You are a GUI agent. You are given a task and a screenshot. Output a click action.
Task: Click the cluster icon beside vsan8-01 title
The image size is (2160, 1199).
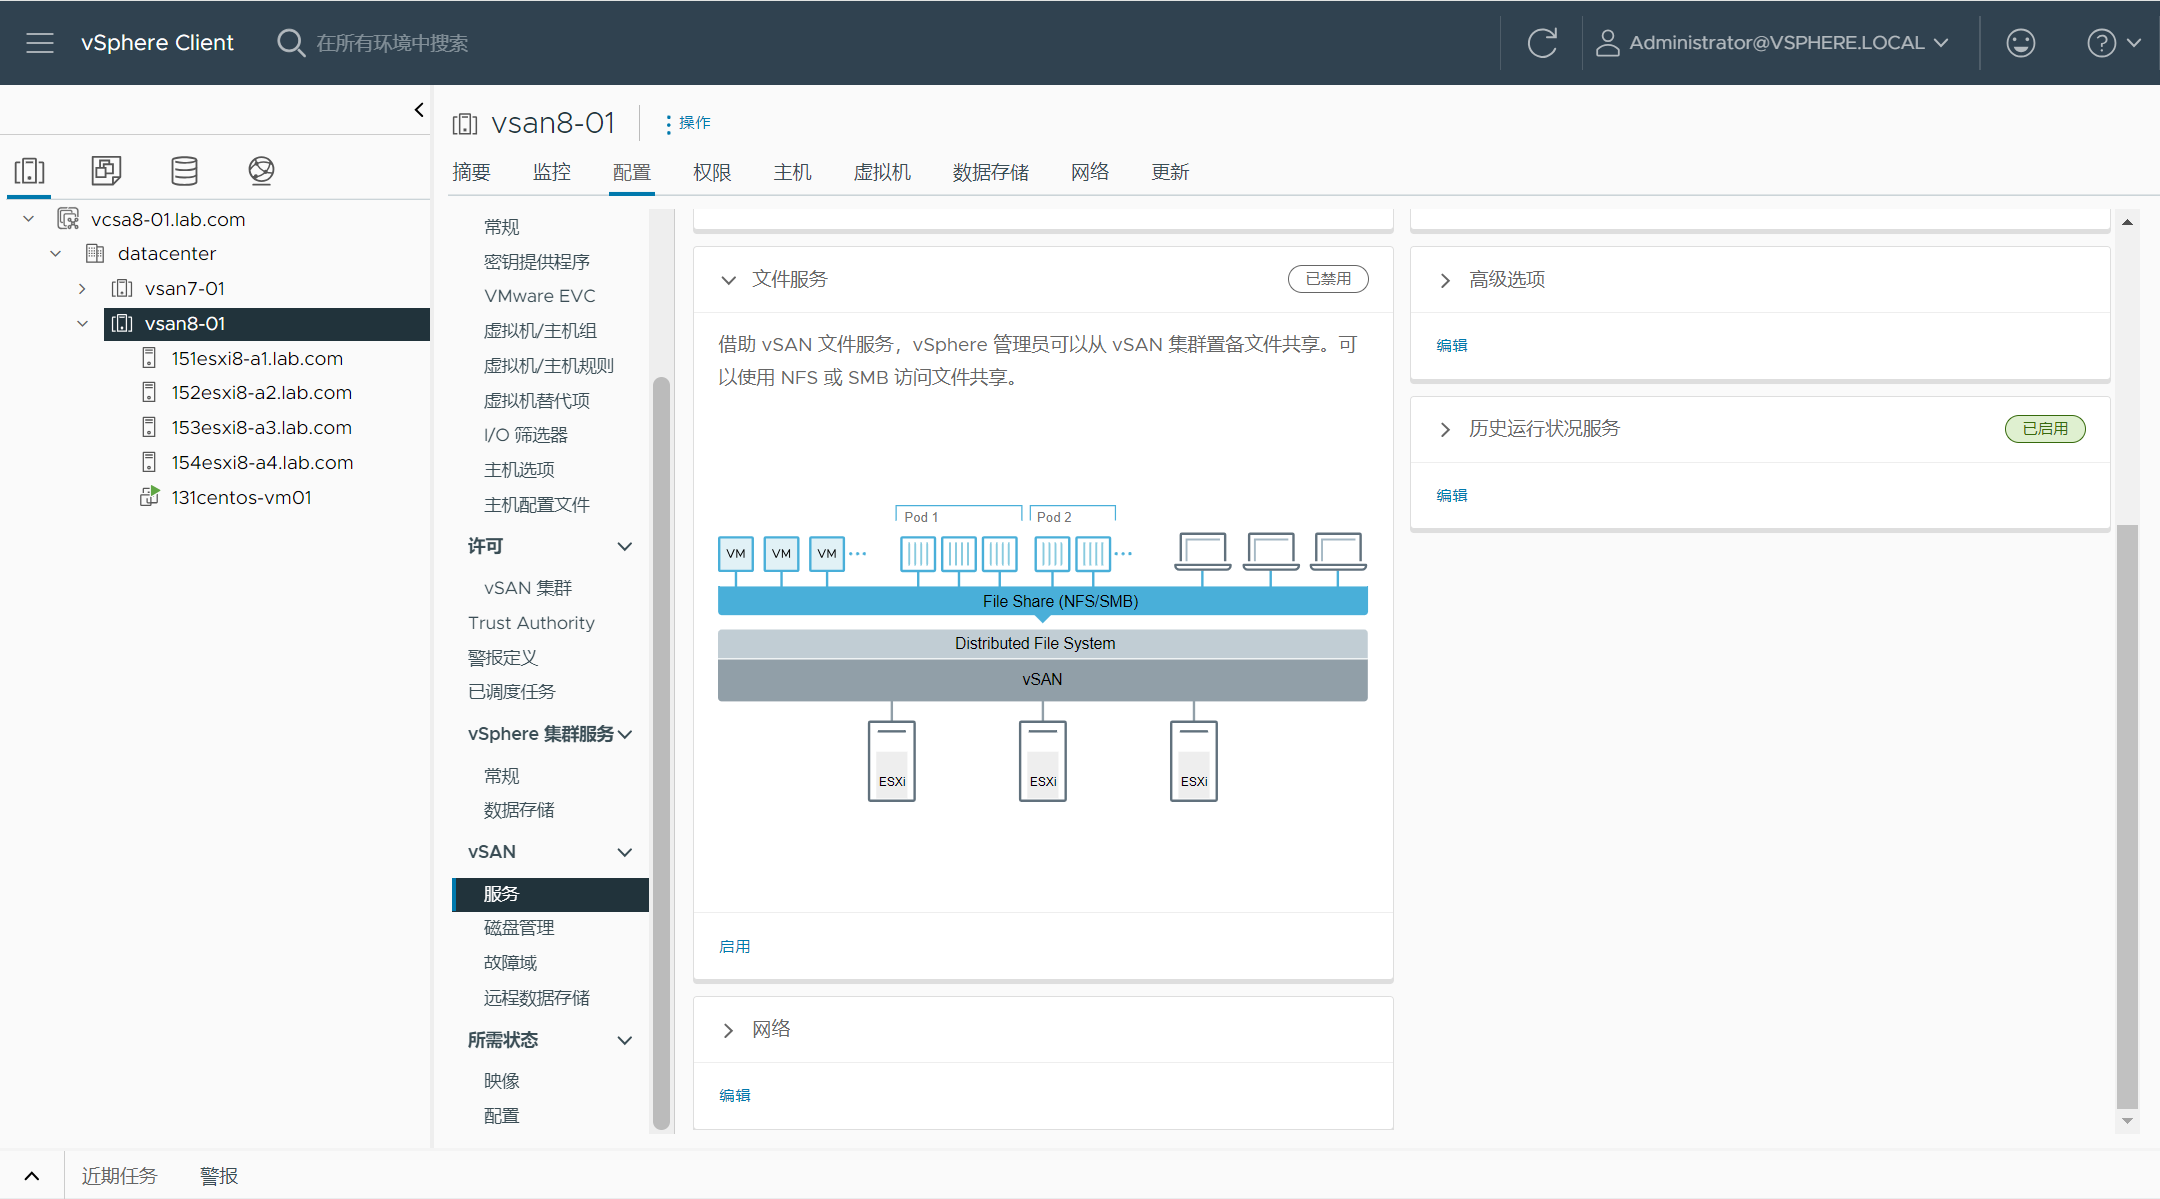pos(465,124)
